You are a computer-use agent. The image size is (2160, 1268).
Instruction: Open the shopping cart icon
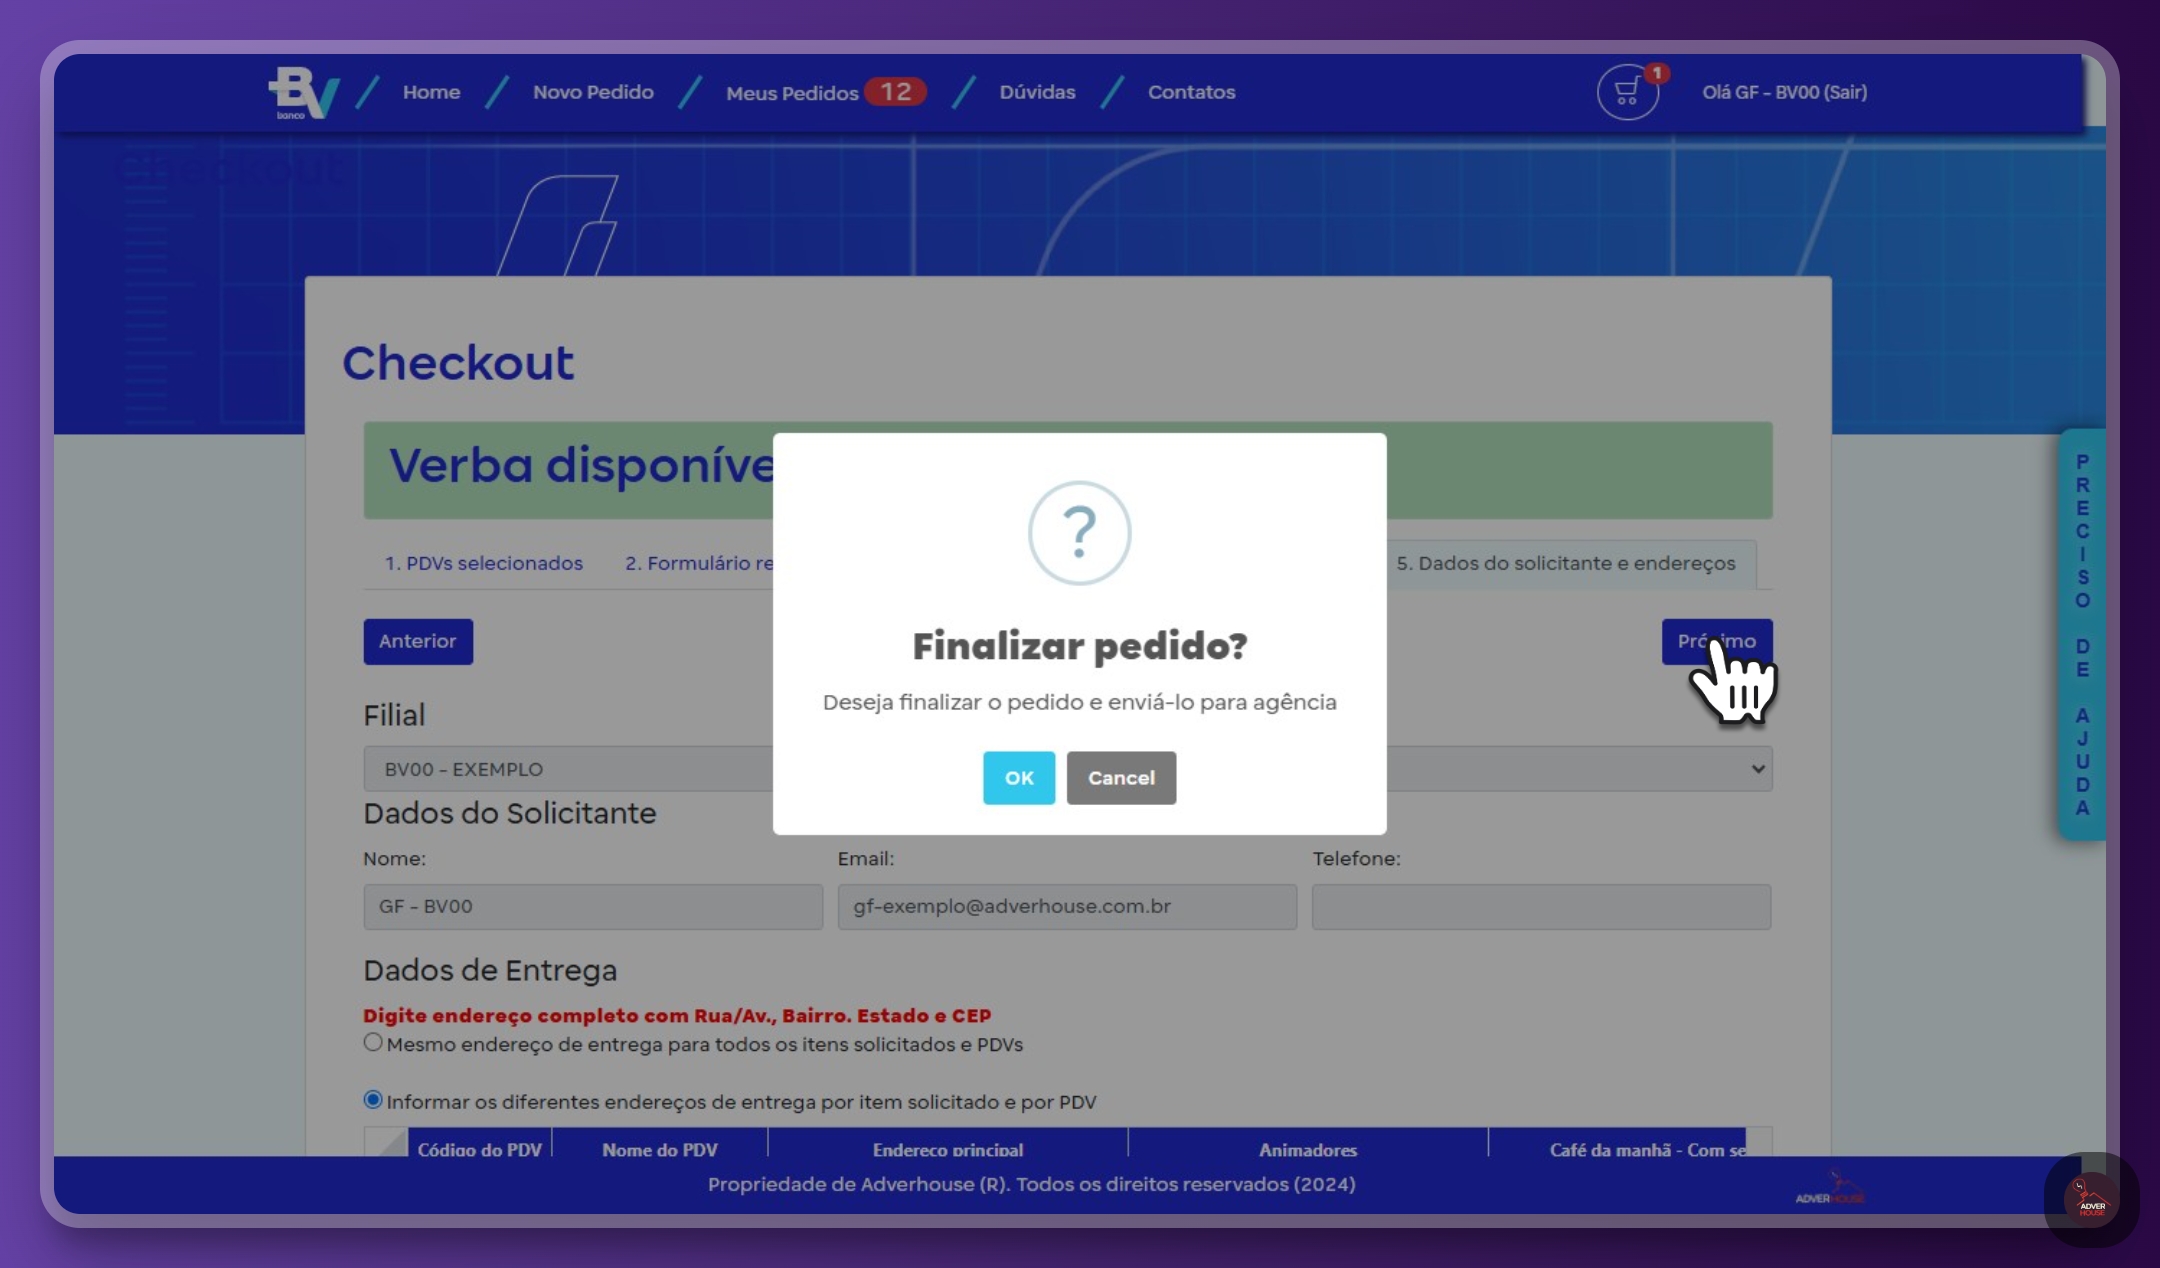click(x=1627, y=92)
